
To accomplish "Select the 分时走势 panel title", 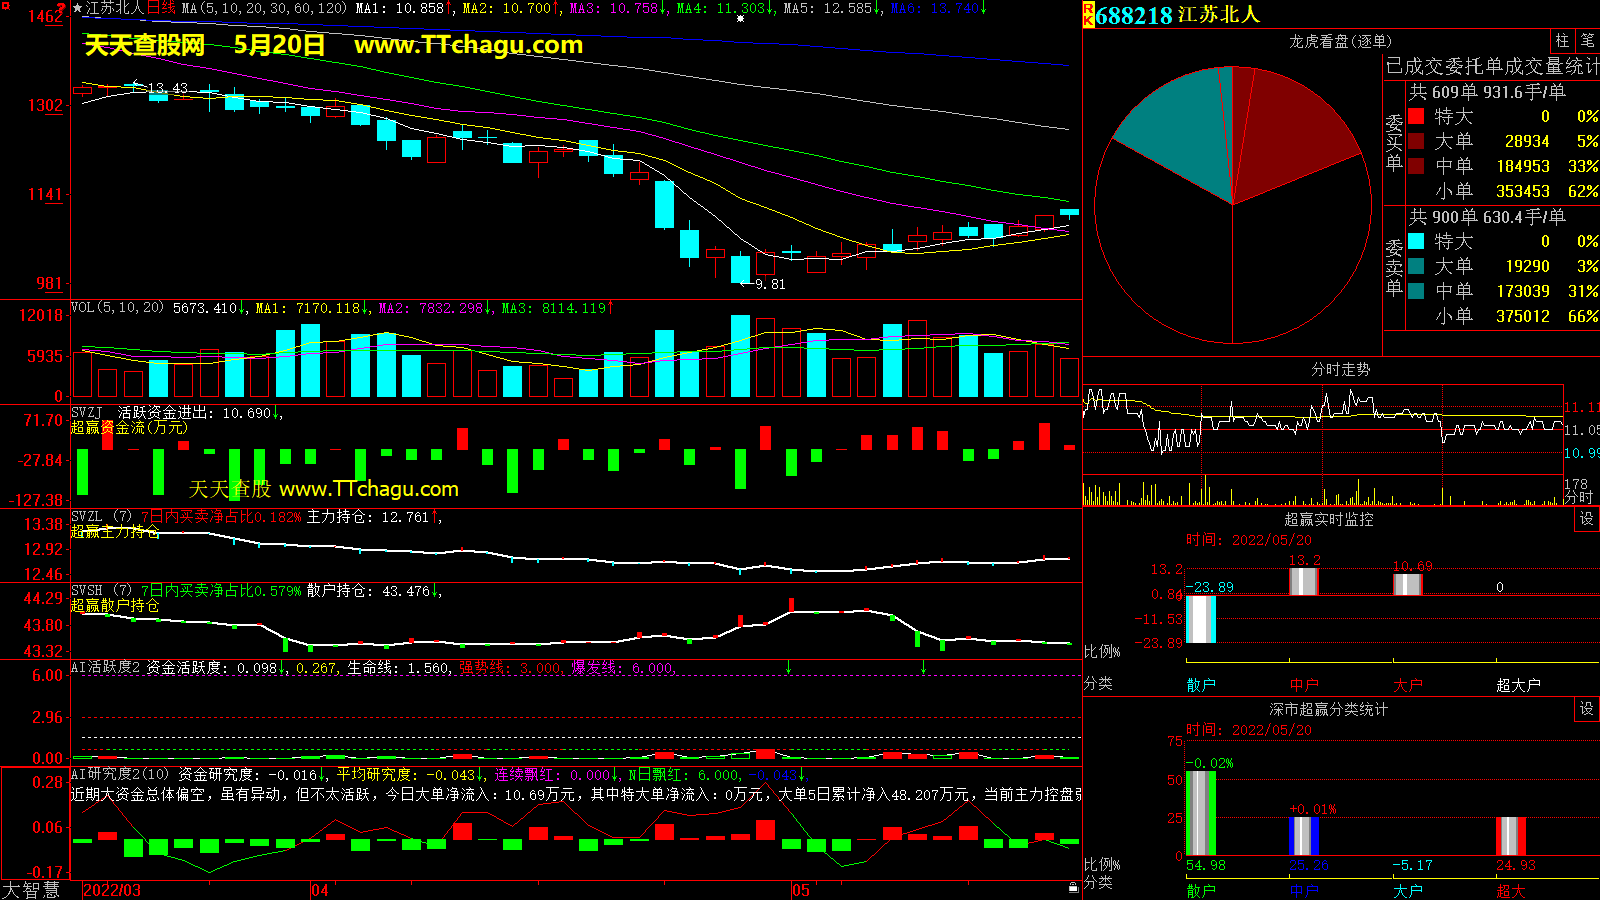I will point(1340,369).
